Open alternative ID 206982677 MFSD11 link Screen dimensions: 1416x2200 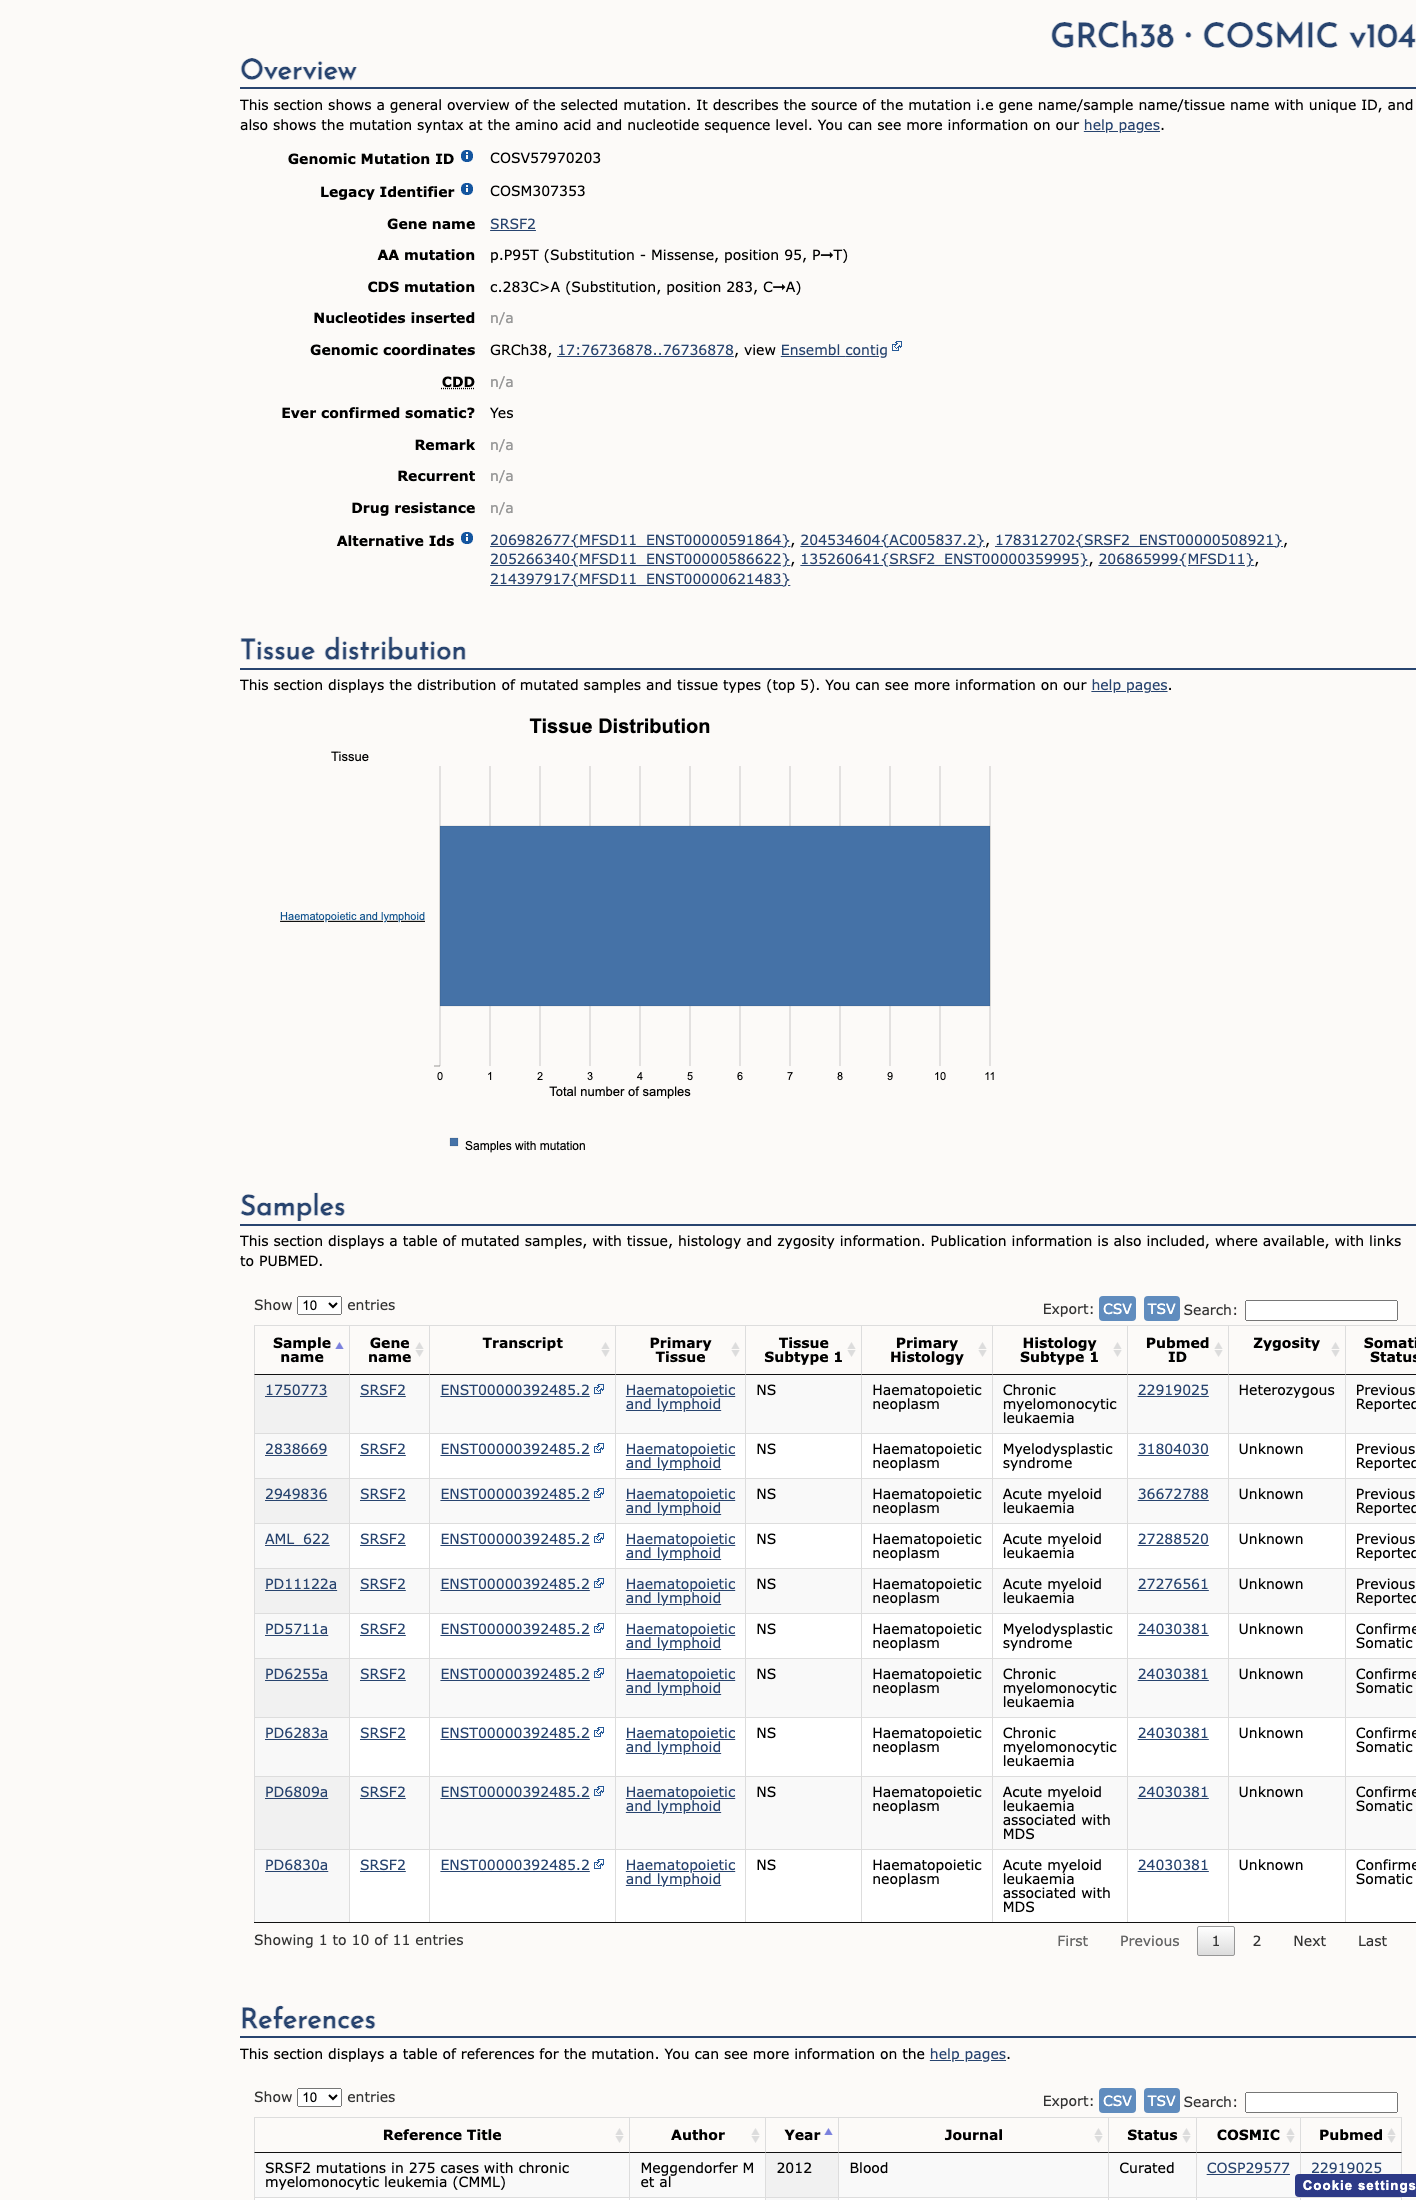click(640, 540)
